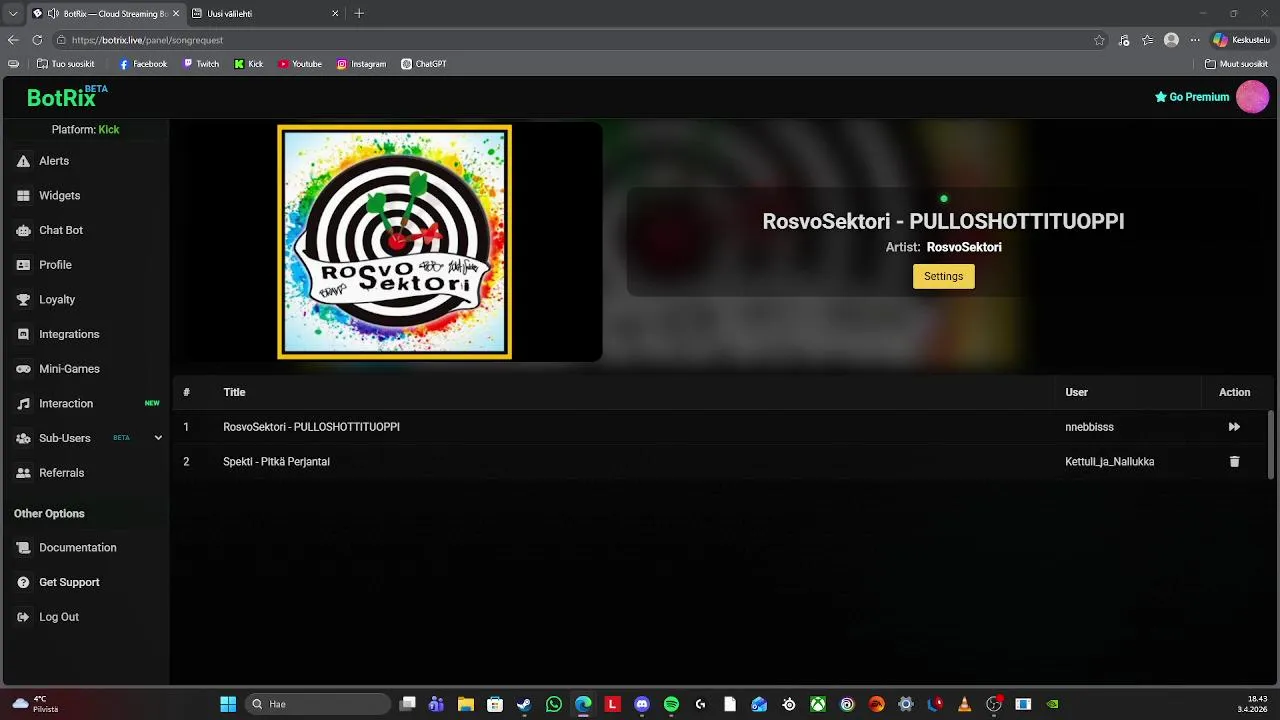1280x720 pixels.
Task: Open WhatsApp from the taskbar
Action: [554, 704]
